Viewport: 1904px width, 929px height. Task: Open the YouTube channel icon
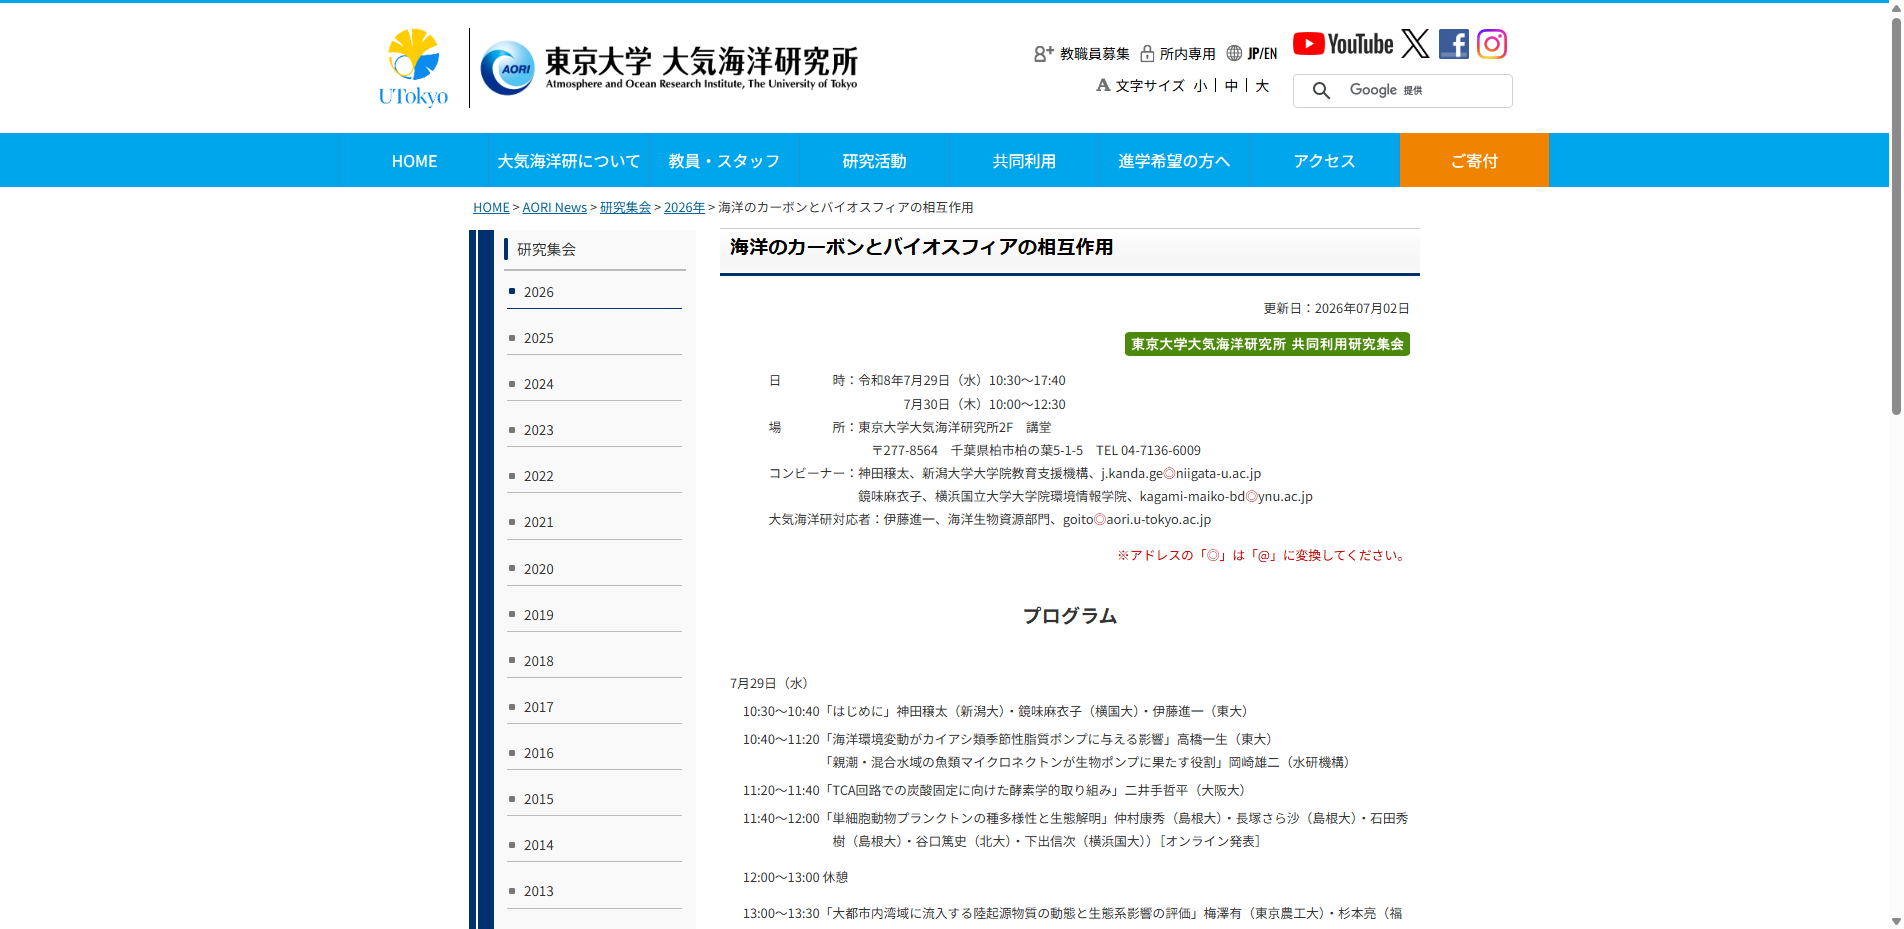(1343, 44)
